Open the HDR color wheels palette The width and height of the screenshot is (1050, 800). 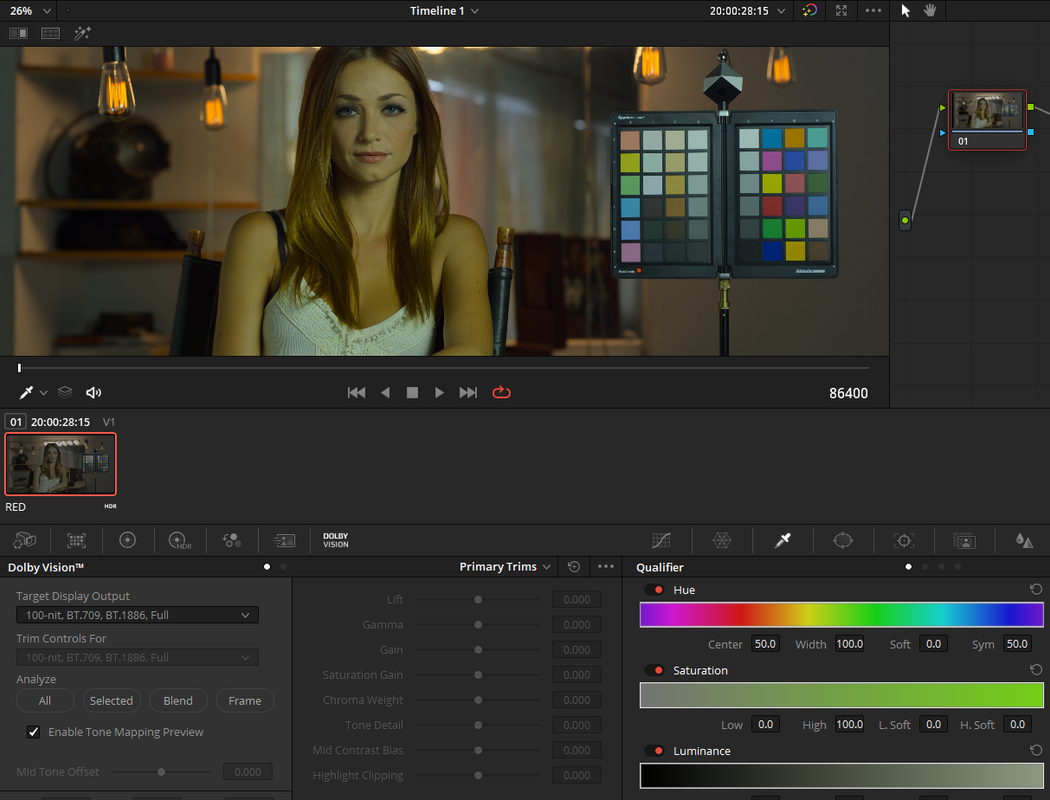click(x=179, y=540)
